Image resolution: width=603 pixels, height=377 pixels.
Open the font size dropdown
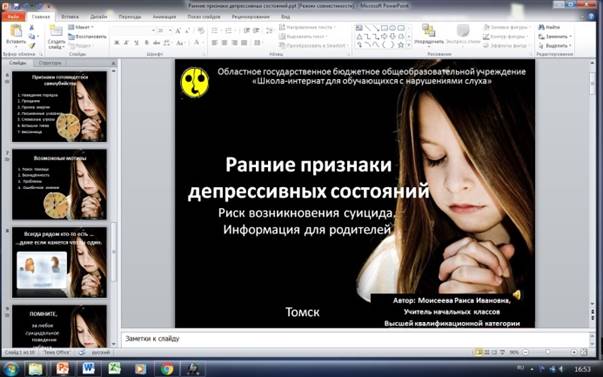click(x=170, y=30)
